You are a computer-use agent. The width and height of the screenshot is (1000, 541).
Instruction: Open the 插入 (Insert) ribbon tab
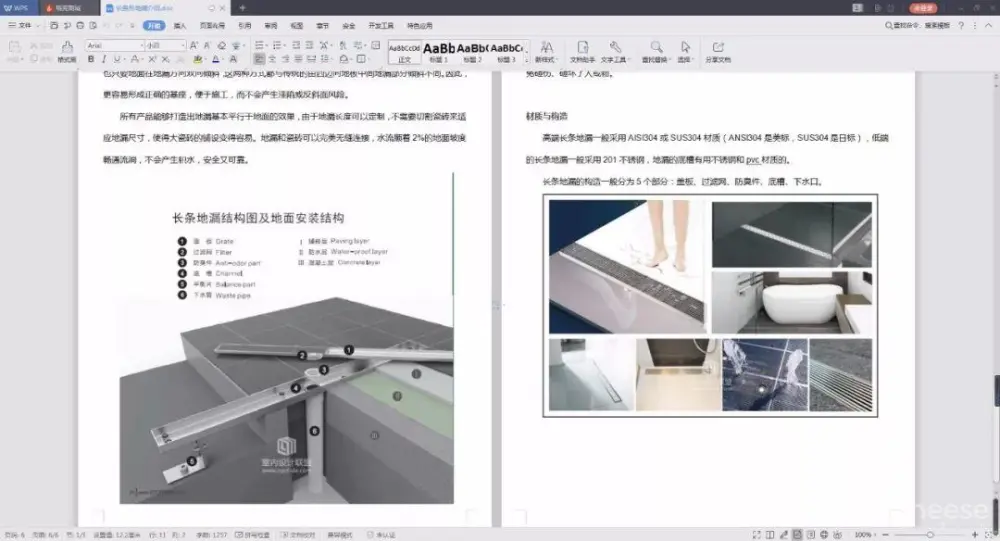click(180, 26)
